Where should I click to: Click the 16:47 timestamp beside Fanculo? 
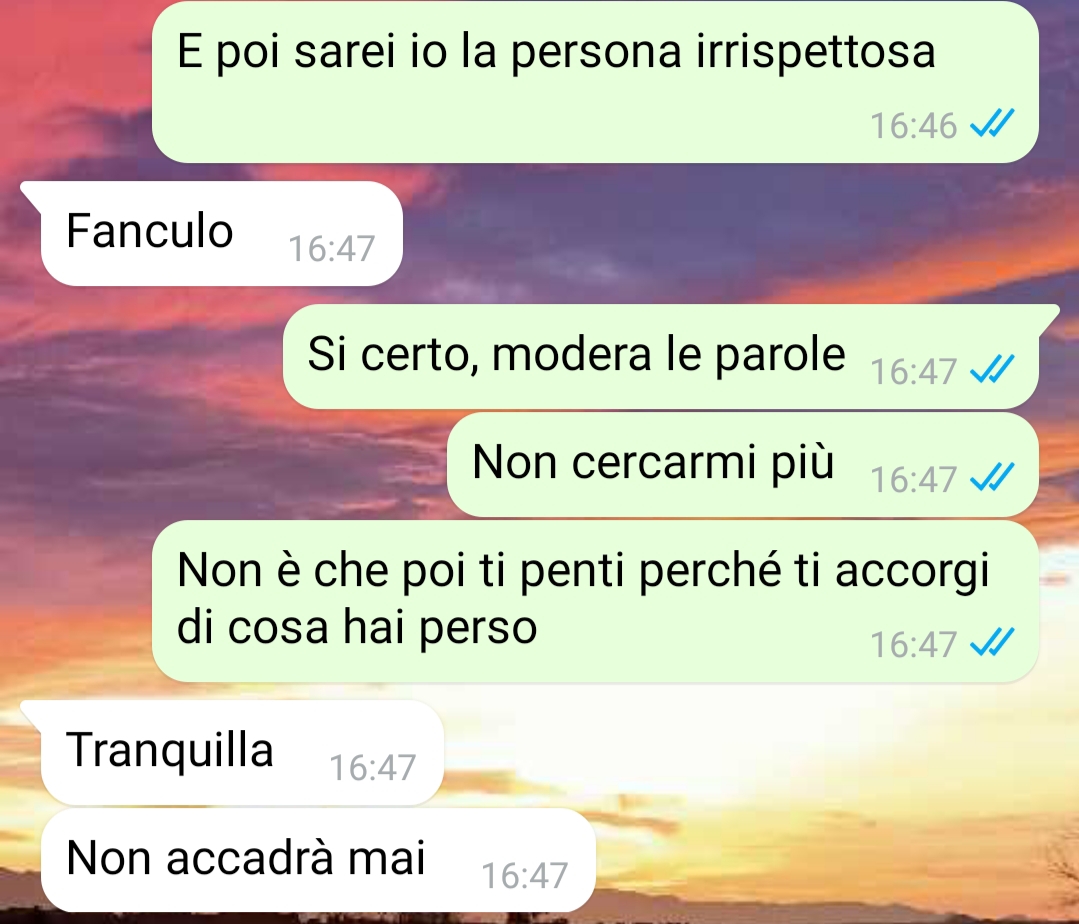331,248
